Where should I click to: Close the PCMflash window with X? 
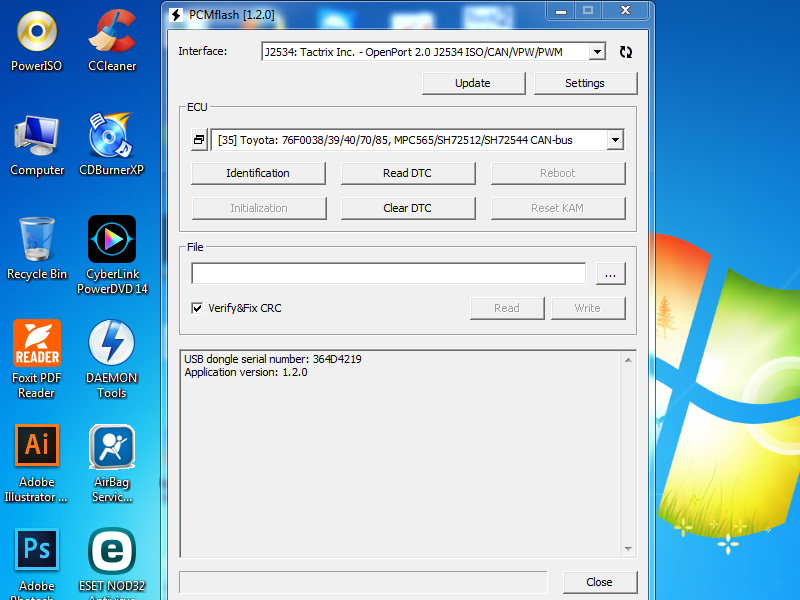point(626,11)
